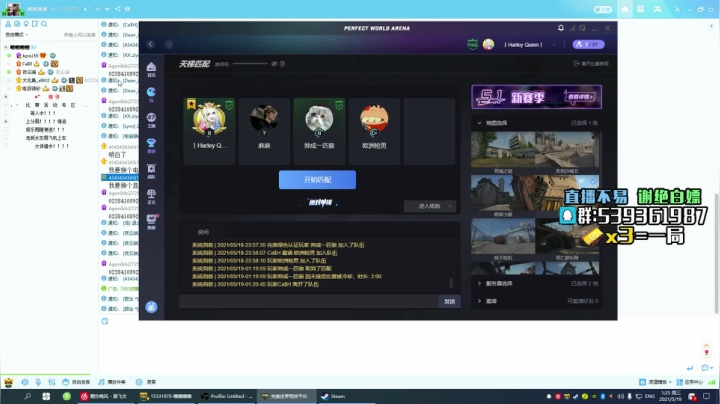Open the data chart icon with red dot
Viewport: 720px width, 404px height.
[151, 221]
